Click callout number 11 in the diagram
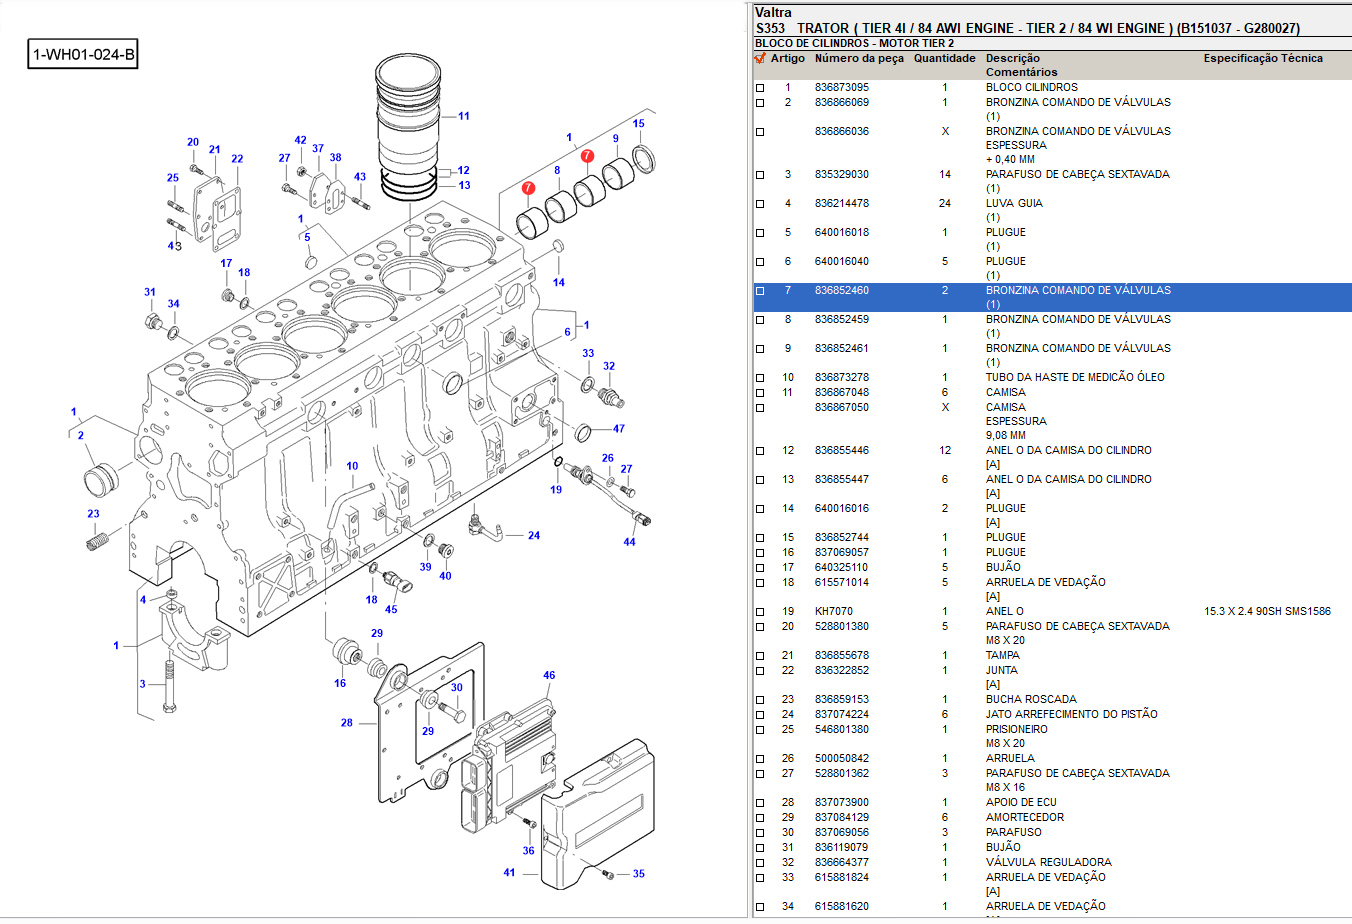The image size is (1352, 924). 464,116
